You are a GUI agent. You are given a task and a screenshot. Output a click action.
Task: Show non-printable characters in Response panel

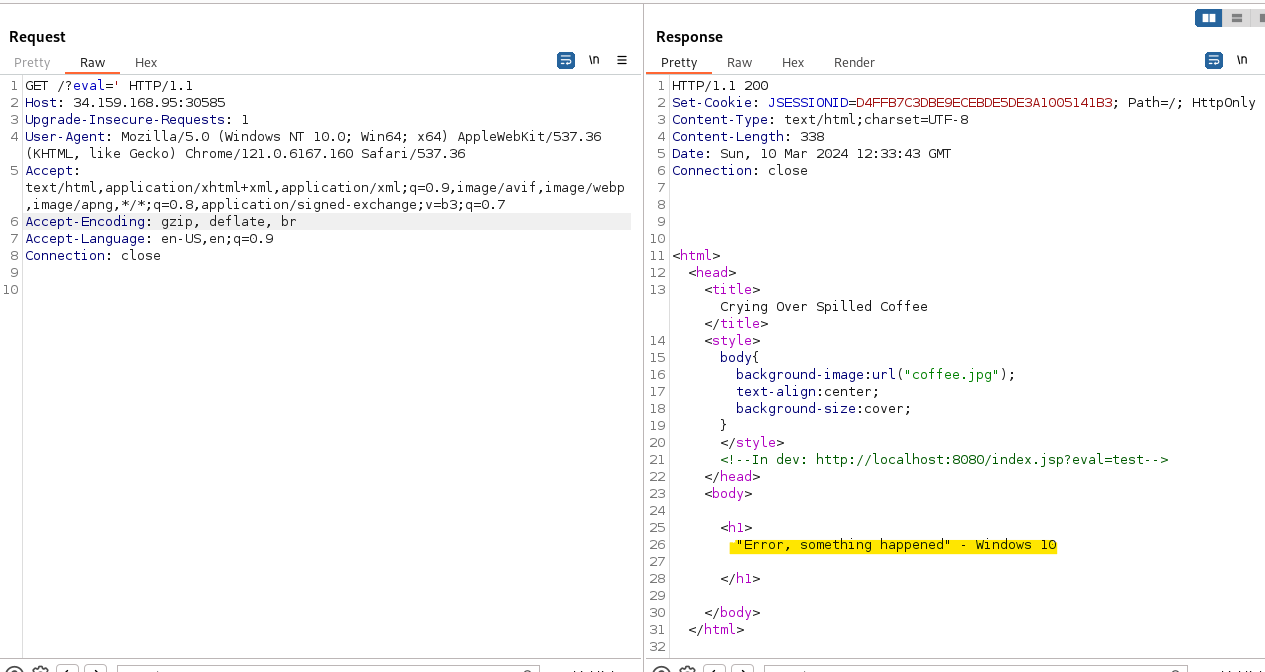[1242, 61]
